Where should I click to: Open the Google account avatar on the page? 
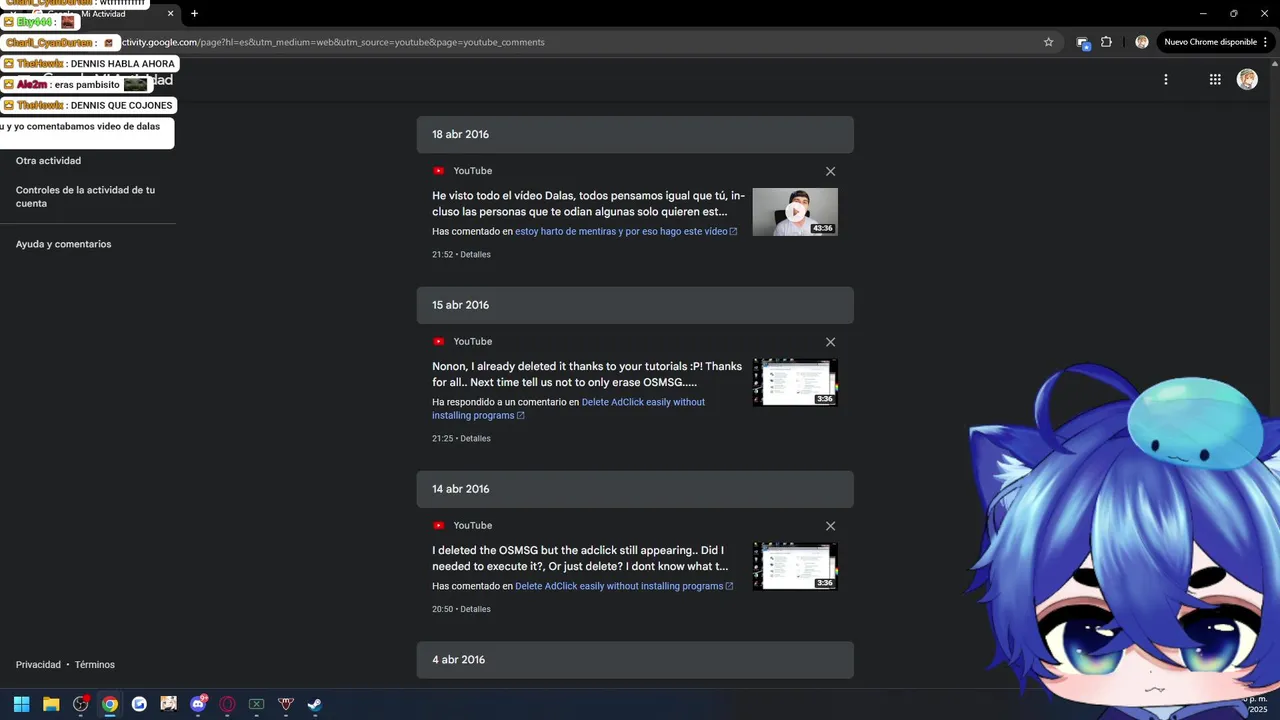tap(1247, 79)
